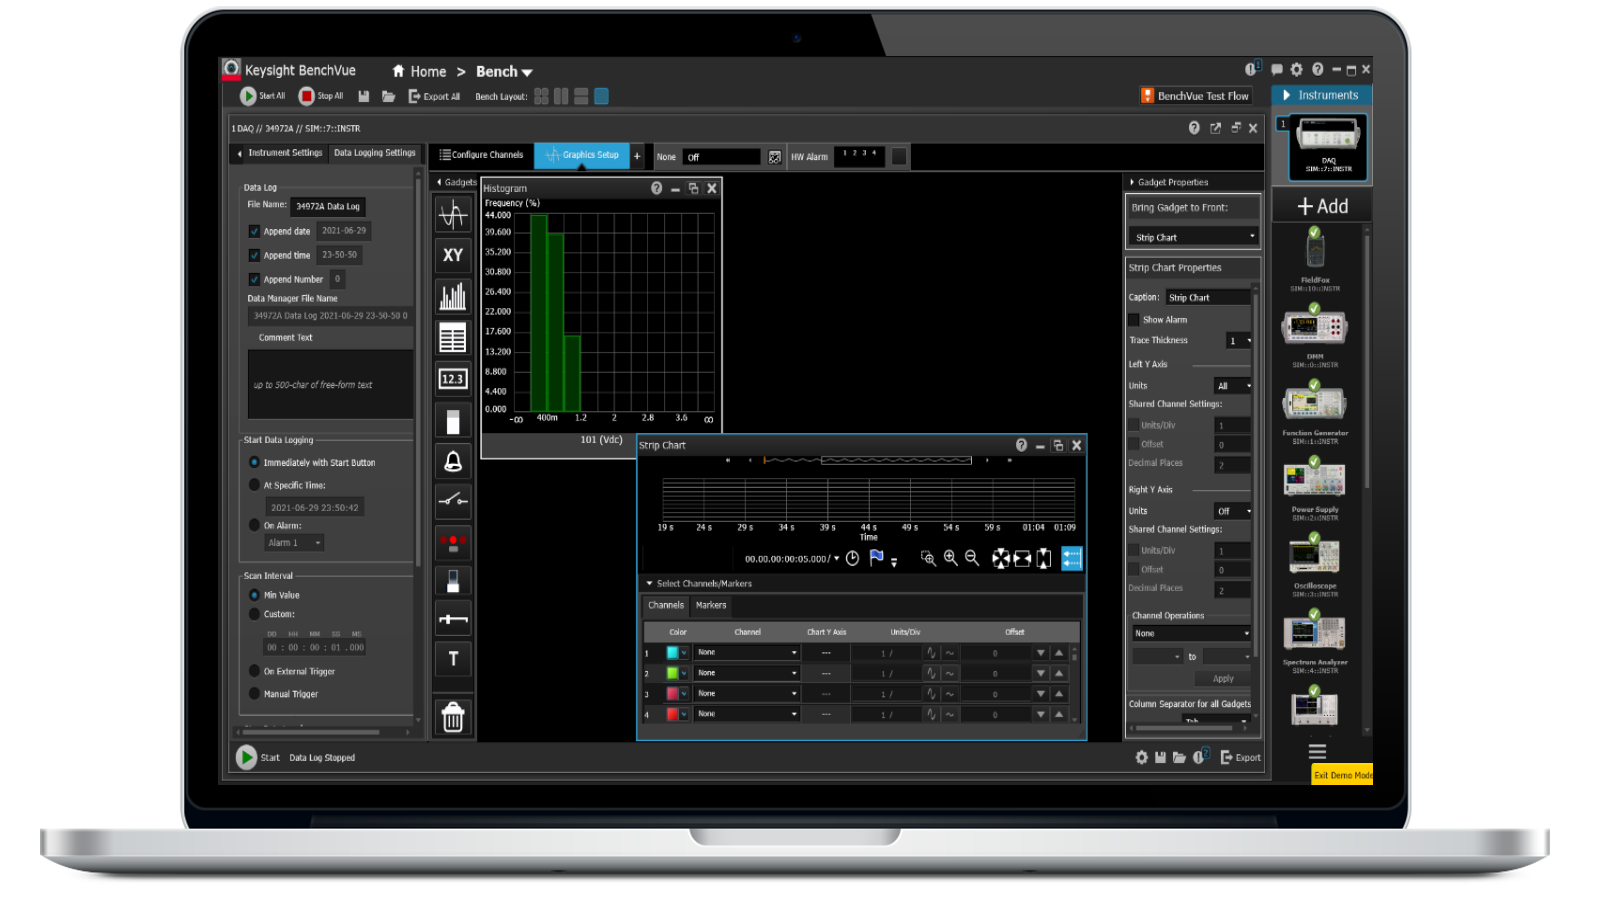The height and width of the screenshot is (900, 1600).
Task: Open the Bench dropdown menu
Action: pyautogui.click(x=504, y=72)
